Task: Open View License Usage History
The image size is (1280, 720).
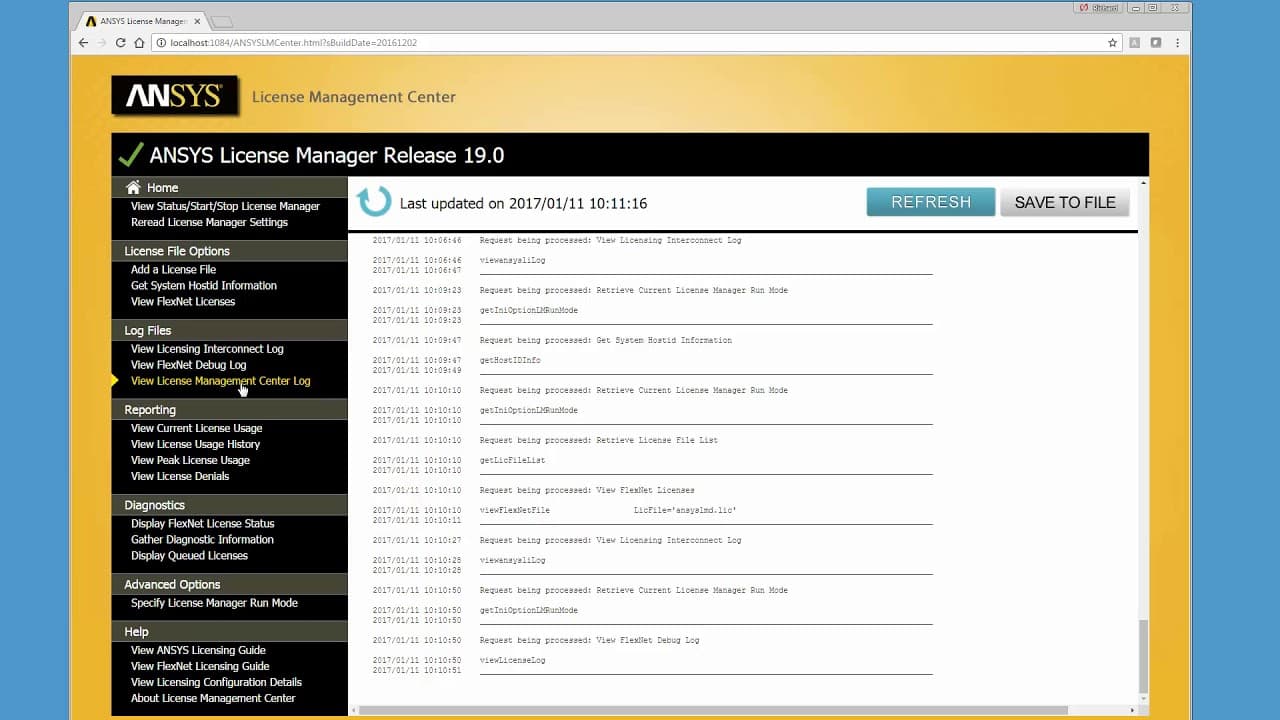Action: click(x=195, y=444)
